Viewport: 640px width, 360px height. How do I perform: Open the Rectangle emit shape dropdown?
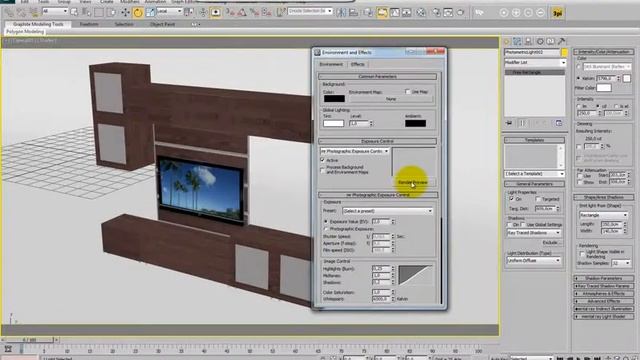point(603,215)
